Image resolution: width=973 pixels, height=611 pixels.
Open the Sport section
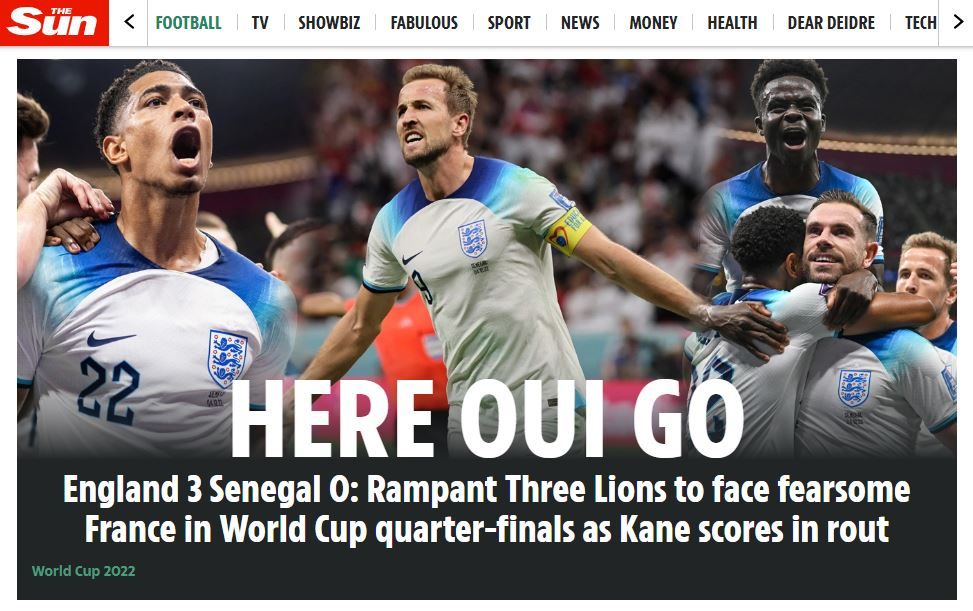pos(509,23)
